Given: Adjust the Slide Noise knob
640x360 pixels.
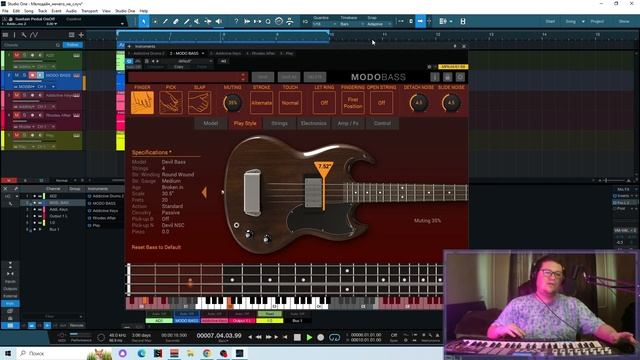Looking at the screenshot, I should pyautogui.click(x=451, y=103).
